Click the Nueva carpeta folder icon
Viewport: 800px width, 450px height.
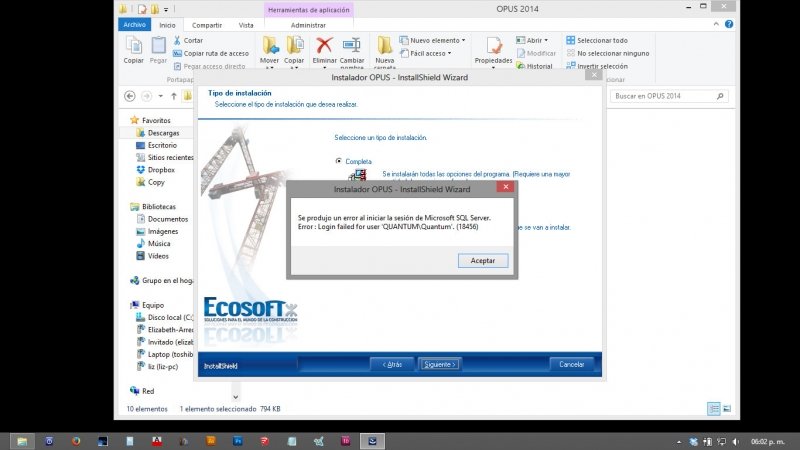coord(385,46)
